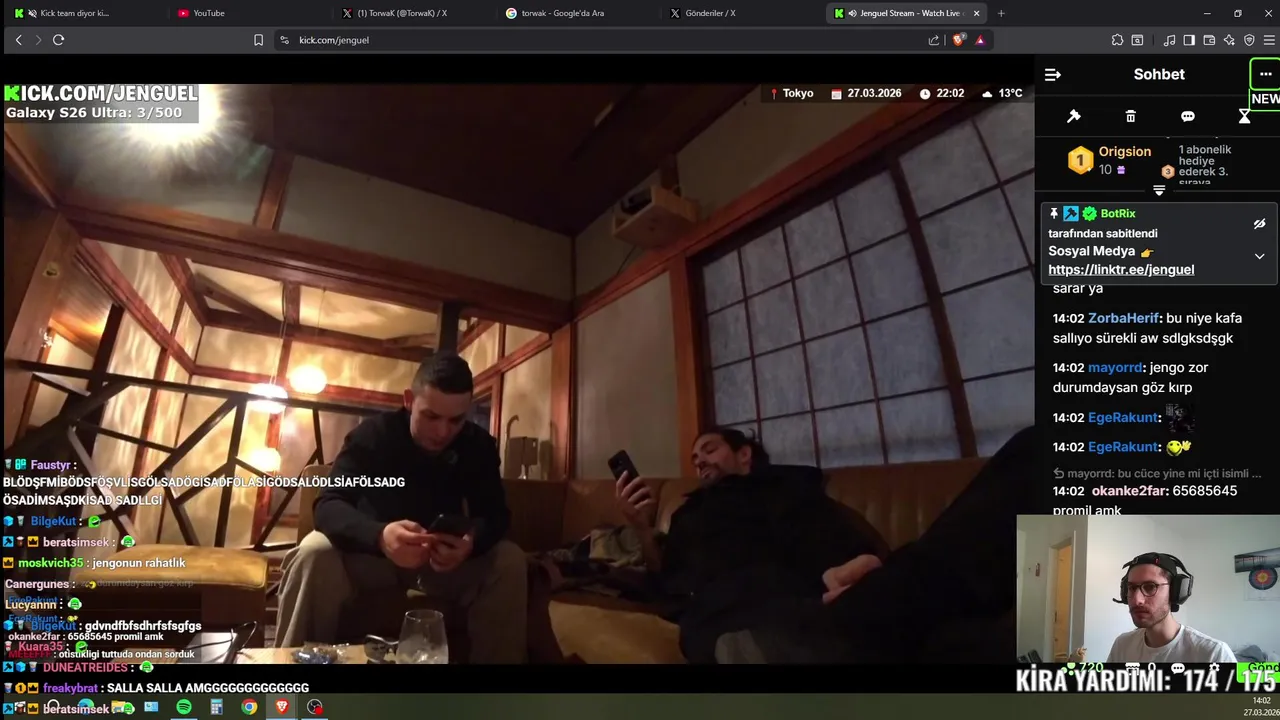Toggle the browser sidebar panel
Image resolution: width=1280 pixels, height=720 pixels.
(1189, 40)
